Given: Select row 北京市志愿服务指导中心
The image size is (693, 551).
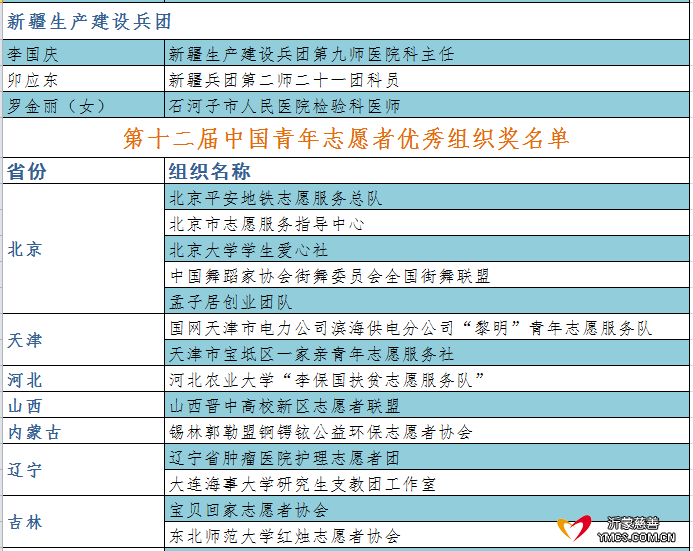Looking at the screenshot, I should [427, 223].
